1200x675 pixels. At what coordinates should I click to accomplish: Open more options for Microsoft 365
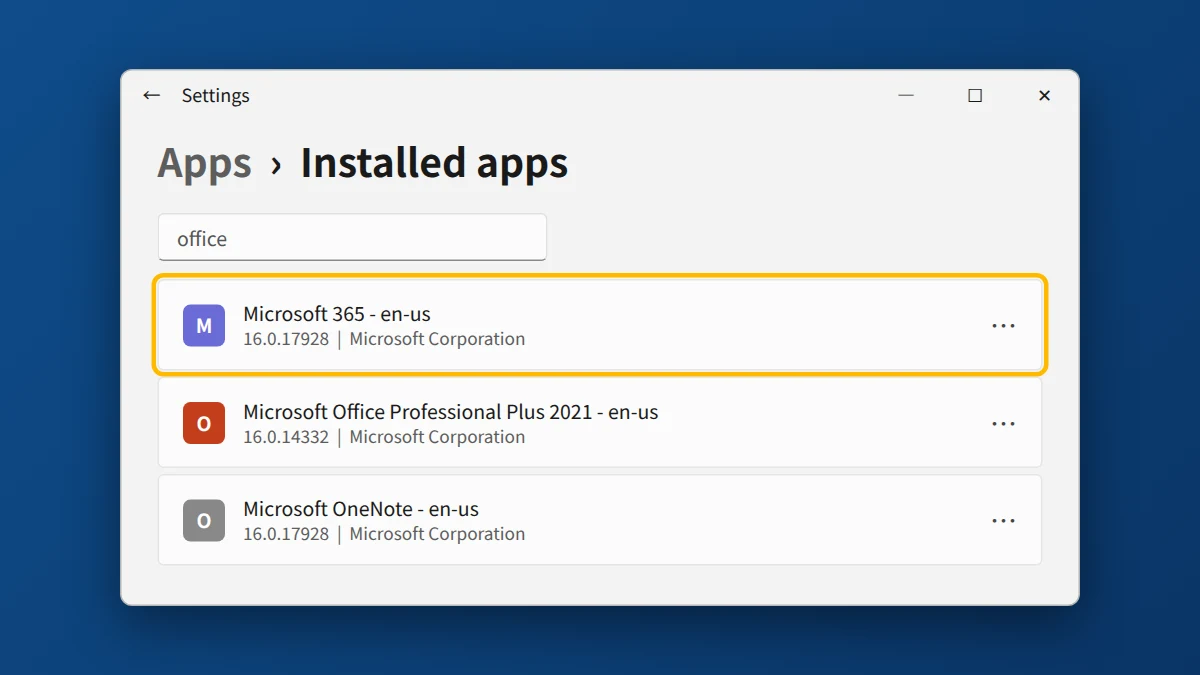1003,326
